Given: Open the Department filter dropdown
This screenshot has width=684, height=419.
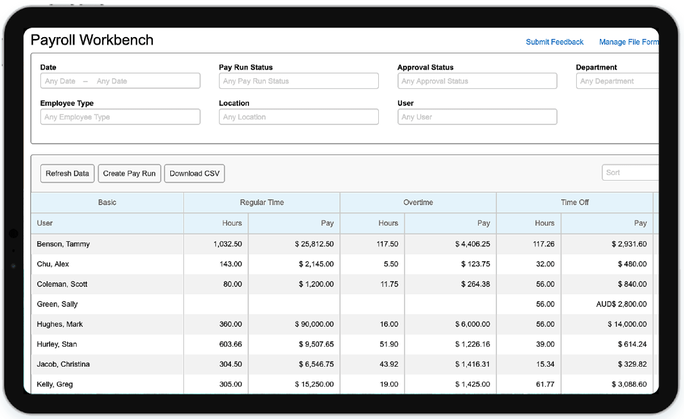Looking at the screenshot, I should pos(617,81).
